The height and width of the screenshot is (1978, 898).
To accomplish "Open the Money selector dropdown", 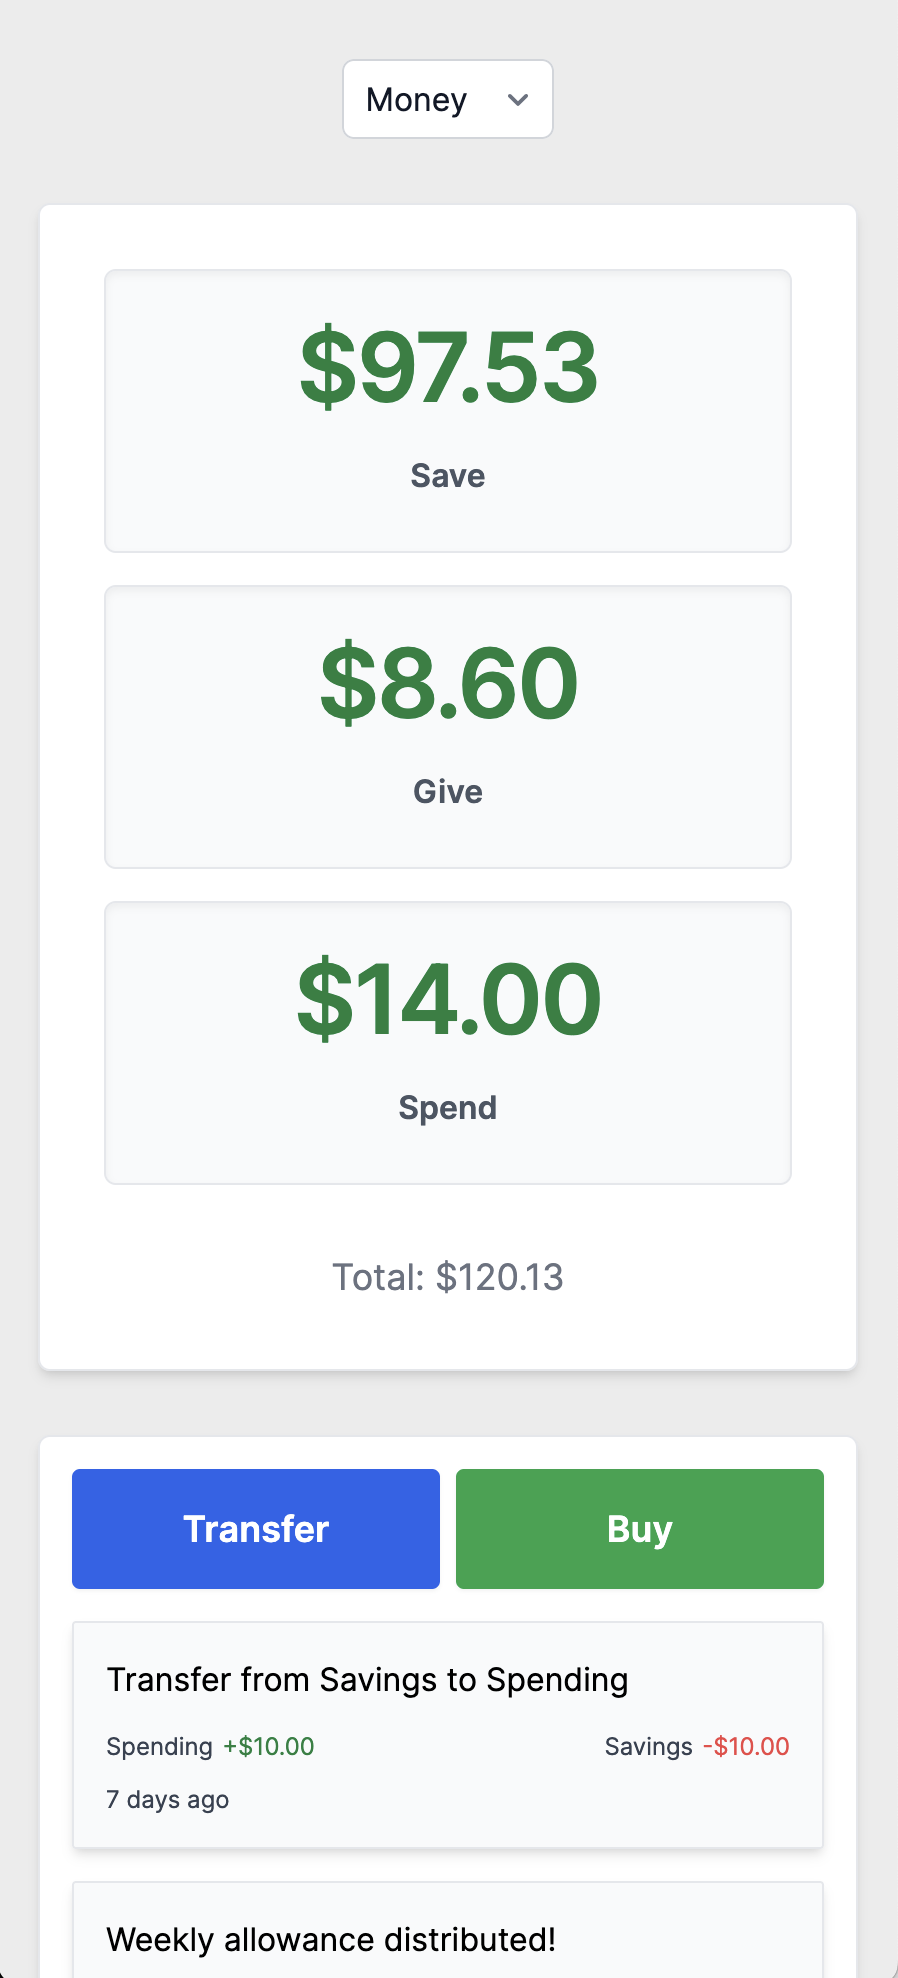I will point(447,99).
